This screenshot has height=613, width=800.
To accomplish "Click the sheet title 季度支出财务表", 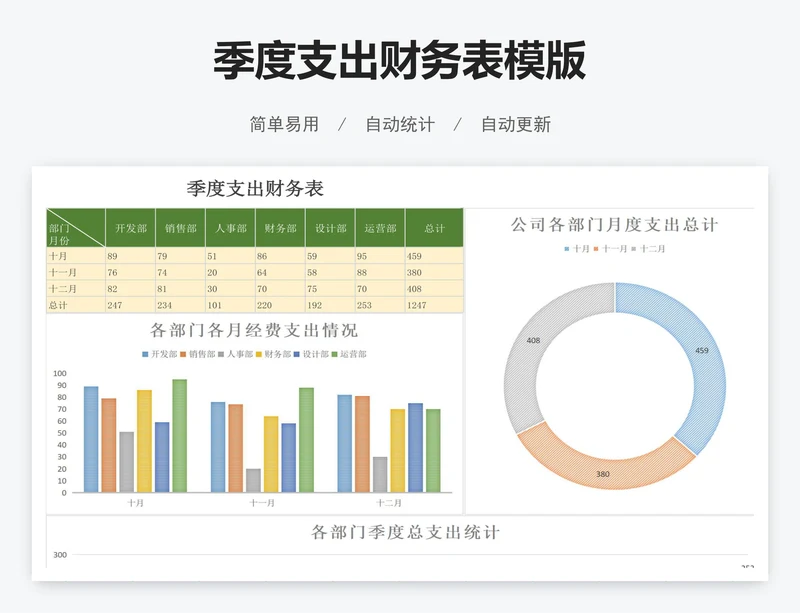I will tap(255, 188).
